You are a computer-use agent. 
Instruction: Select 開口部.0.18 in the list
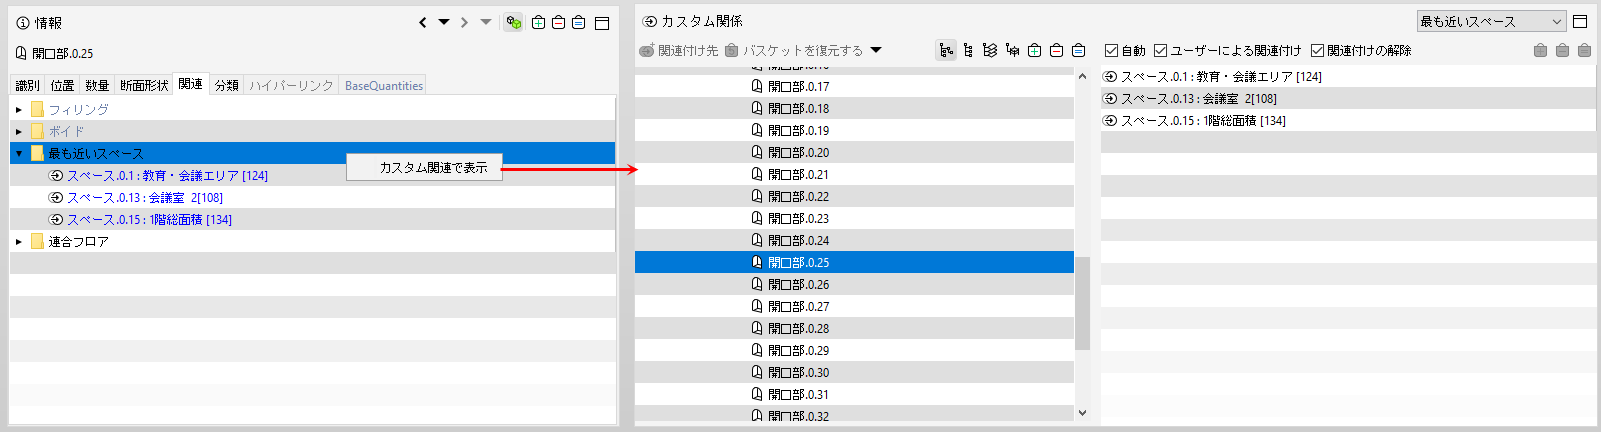[854, 108]
